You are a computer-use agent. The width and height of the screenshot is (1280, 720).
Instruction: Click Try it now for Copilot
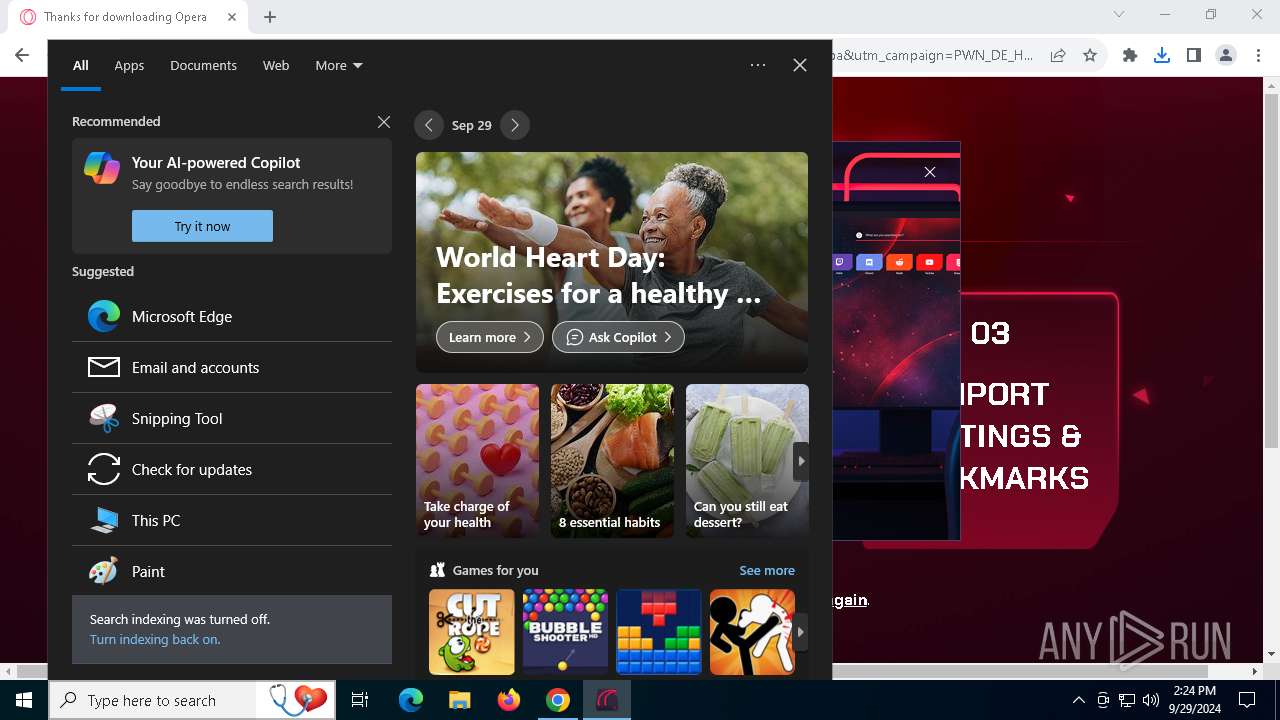(x=202, y=226)
